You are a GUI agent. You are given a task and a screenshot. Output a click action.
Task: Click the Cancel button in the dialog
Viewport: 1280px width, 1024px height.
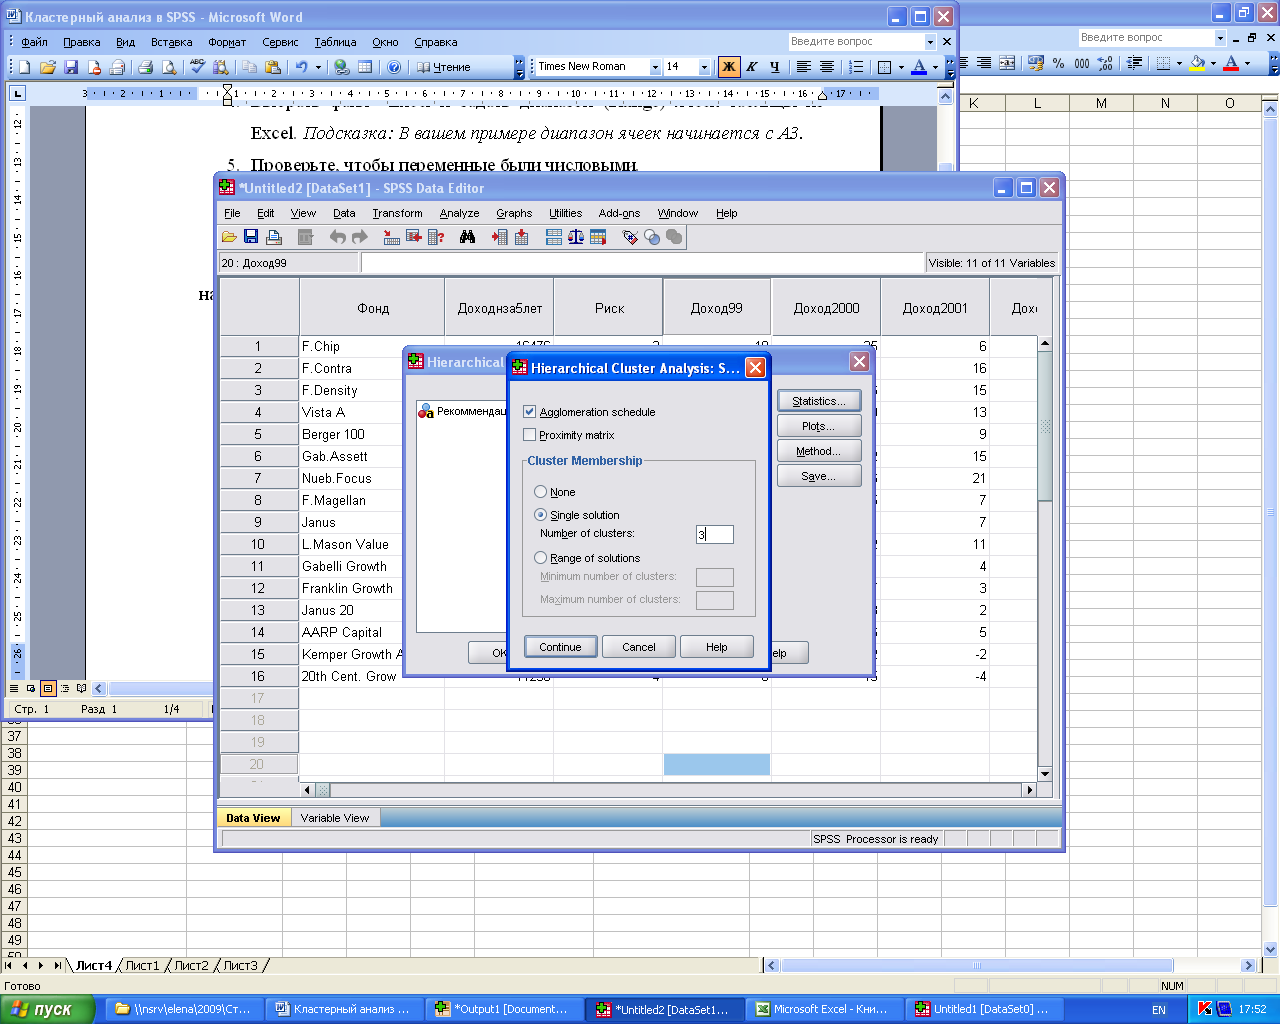point(639,647)
